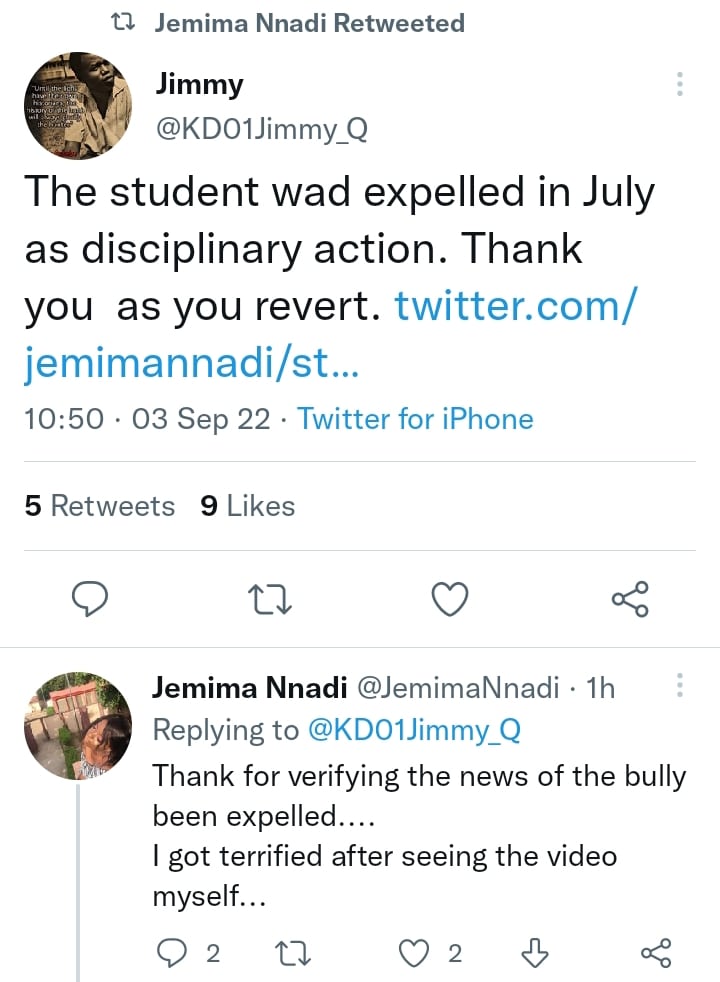The height and width of the screenshot is (982, 720).
Task: Retweet Jimmy's main tweet
Action: 269,599
